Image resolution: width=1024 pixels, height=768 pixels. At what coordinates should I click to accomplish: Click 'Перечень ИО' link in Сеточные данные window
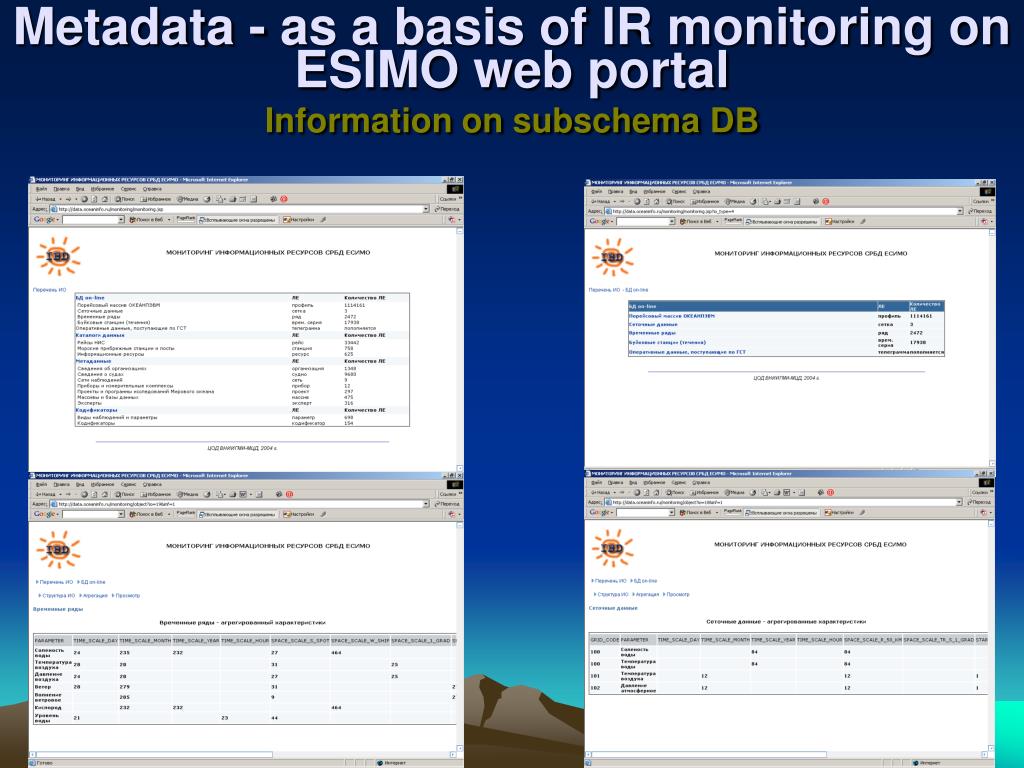609,581
